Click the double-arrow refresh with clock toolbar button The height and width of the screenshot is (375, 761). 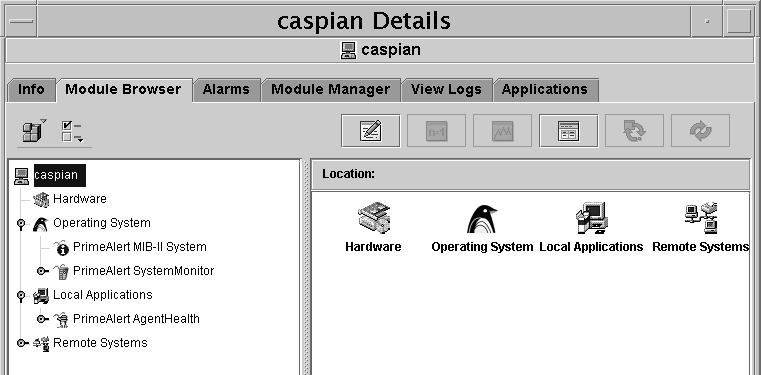coord(634,130)
